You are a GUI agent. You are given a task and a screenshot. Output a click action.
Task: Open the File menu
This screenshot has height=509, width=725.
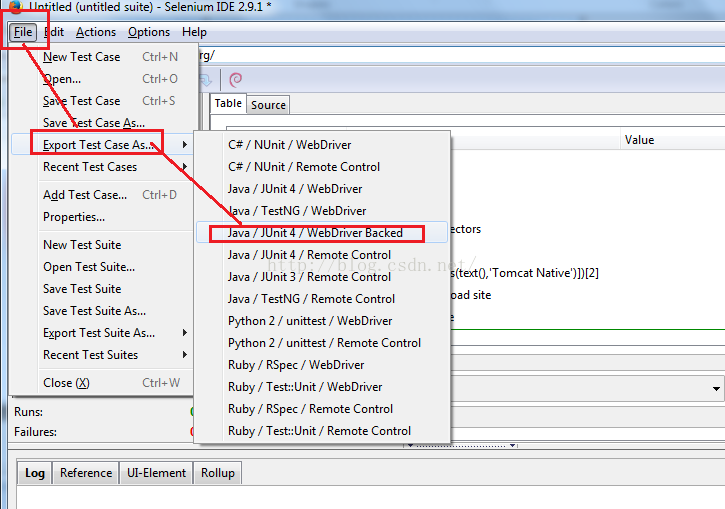click(23, 32)
